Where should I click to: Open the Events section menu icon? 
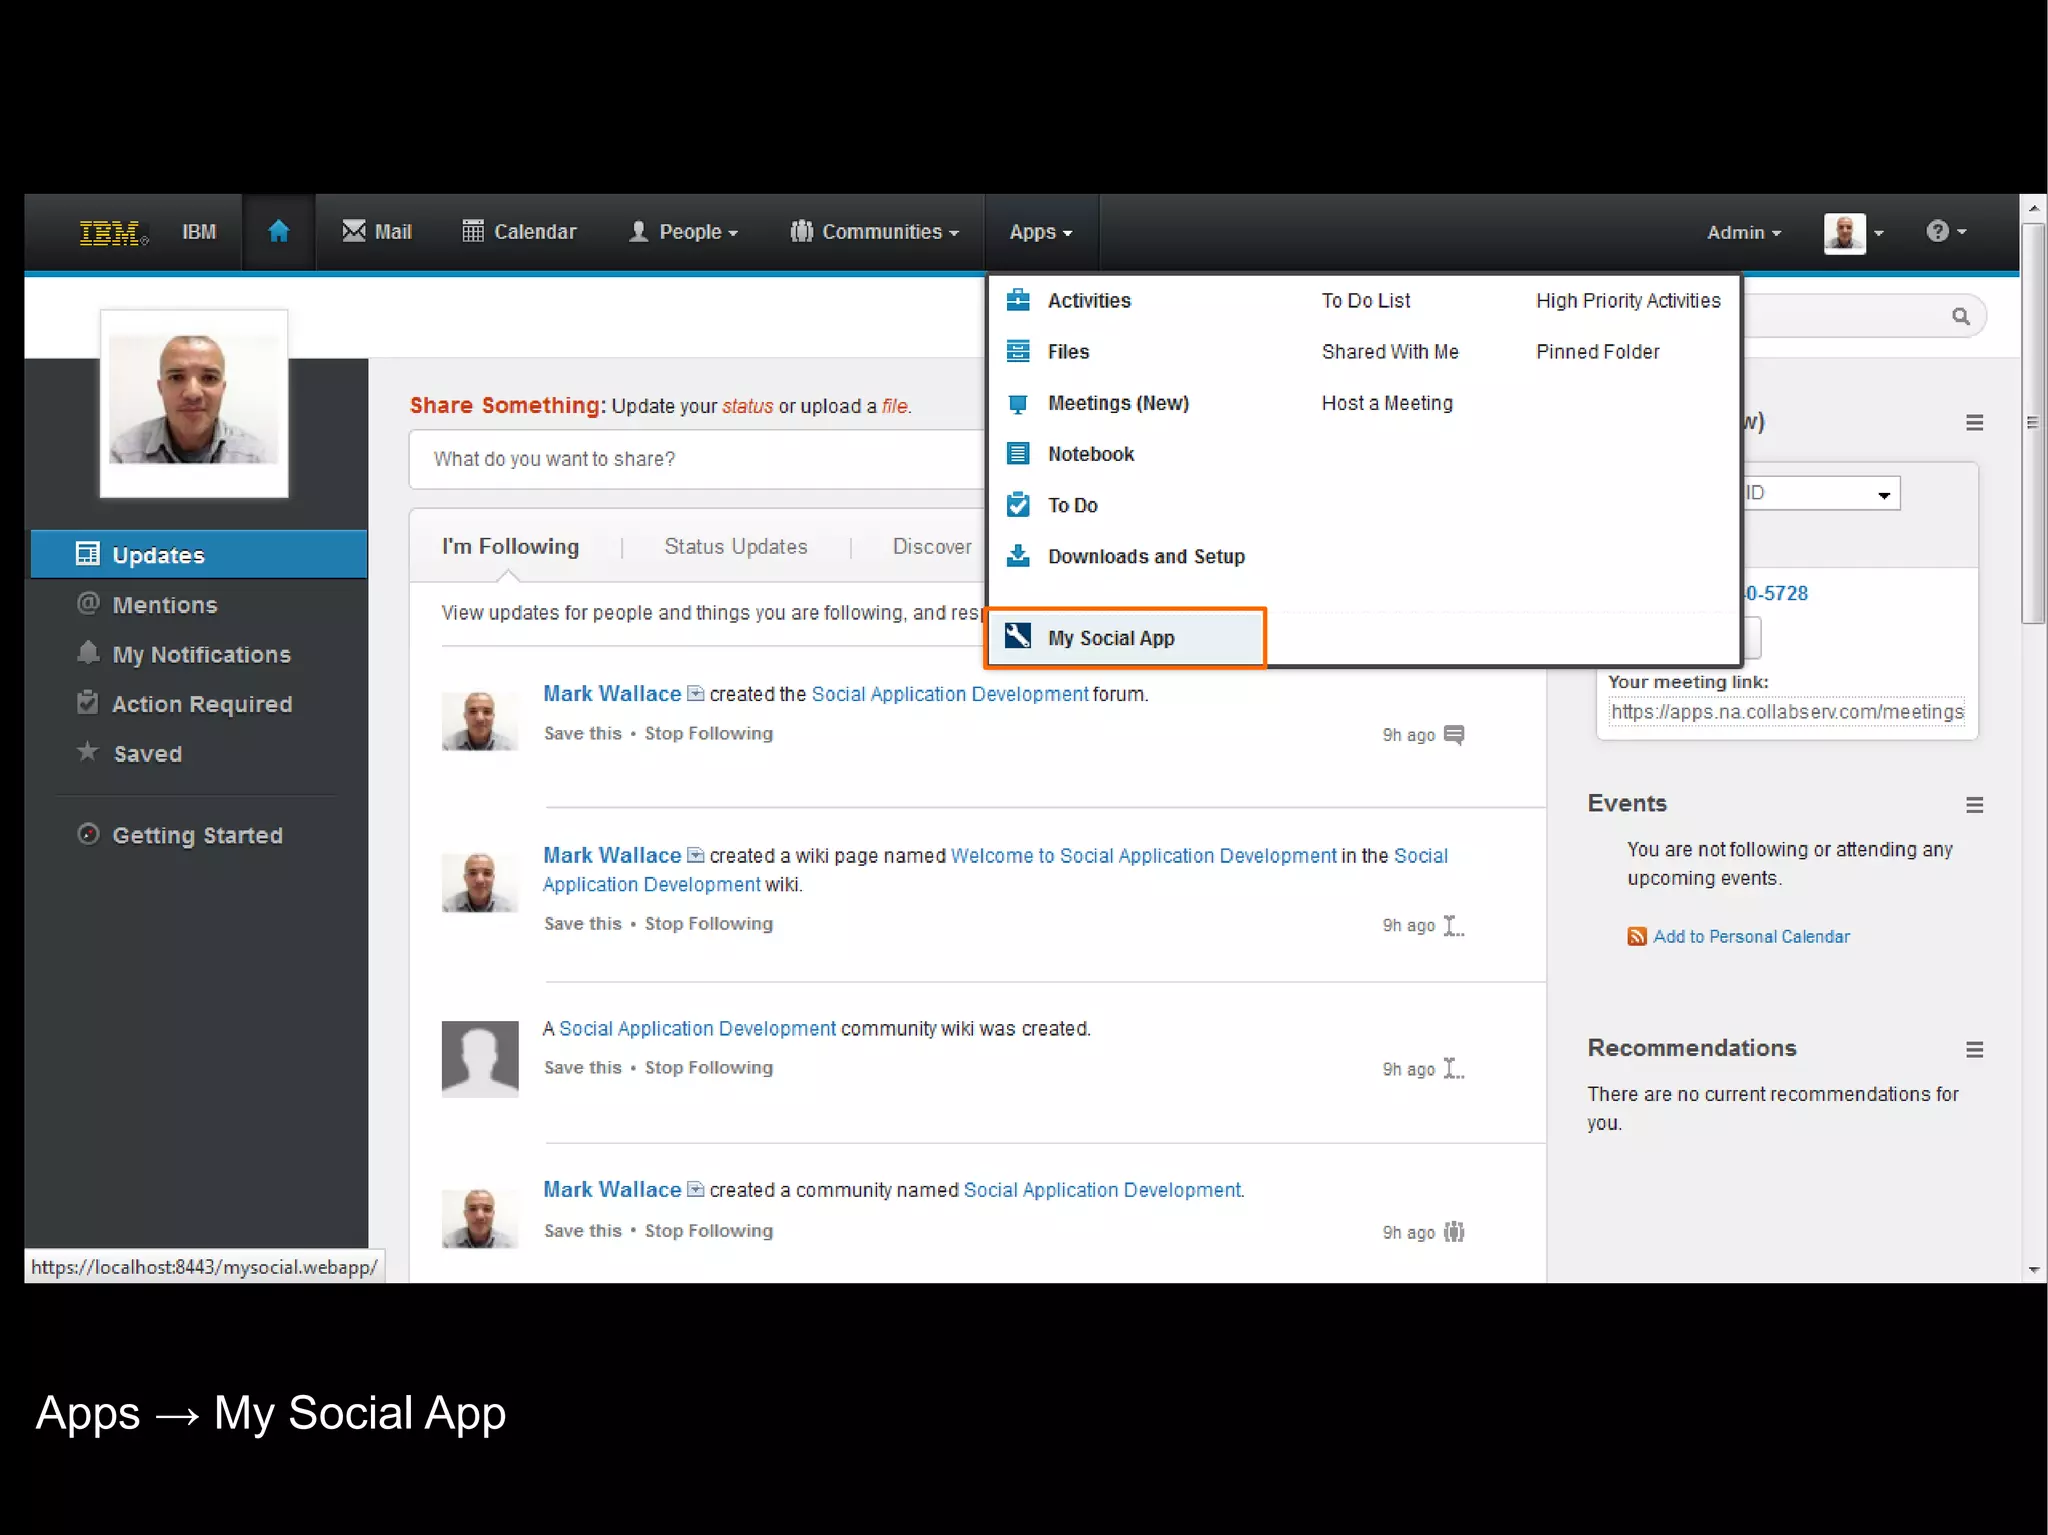[1974, 805]
